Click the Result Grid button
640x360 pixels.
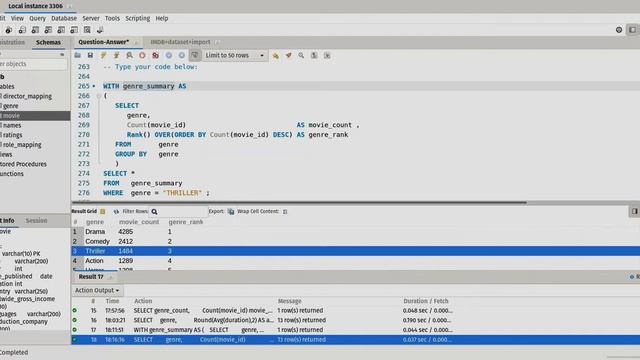88,211
